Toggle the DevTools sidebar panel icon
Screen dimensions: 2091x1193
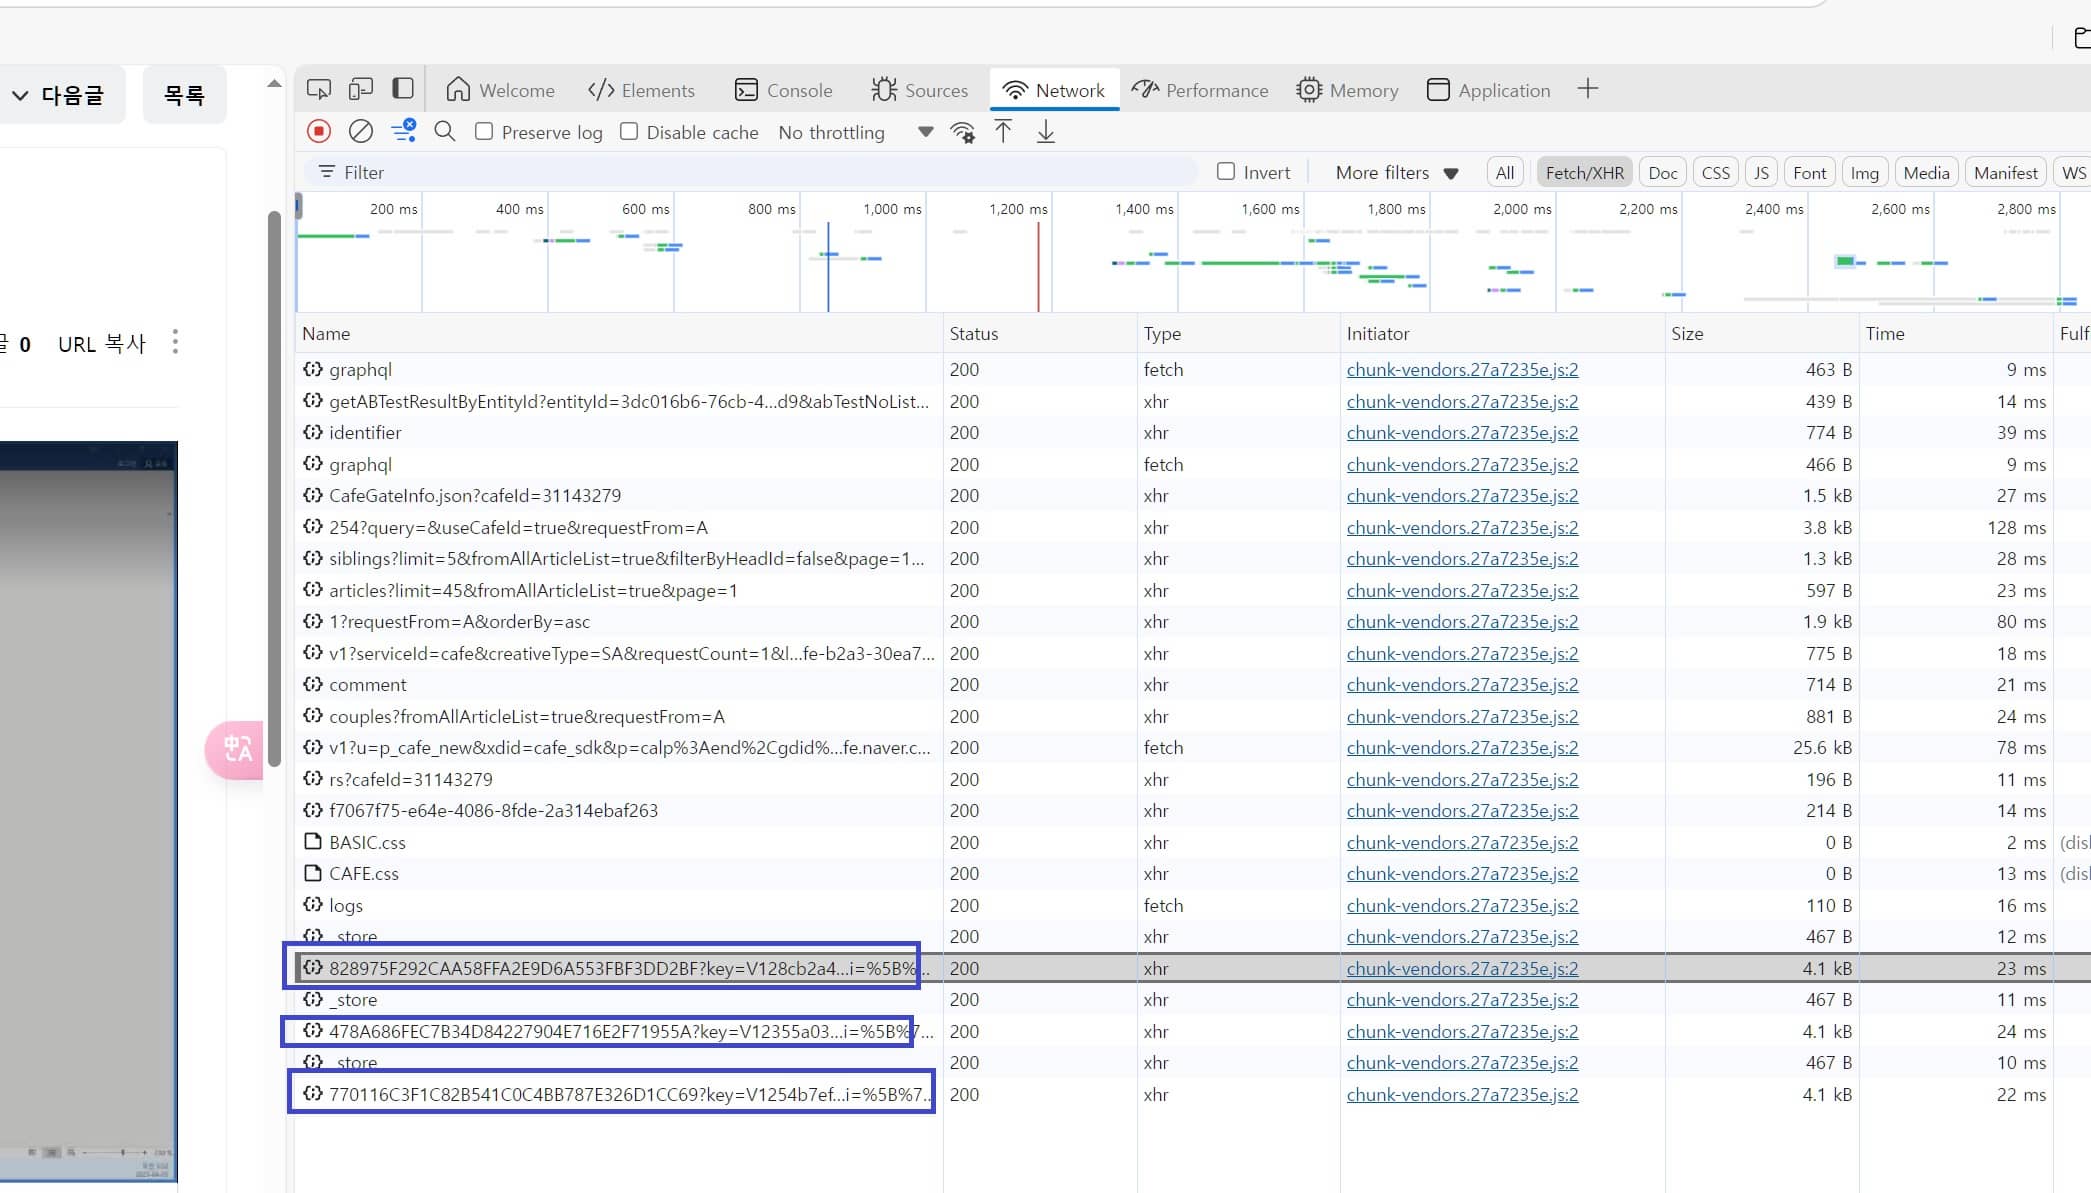pyautogui.click(x=403, y=89)
